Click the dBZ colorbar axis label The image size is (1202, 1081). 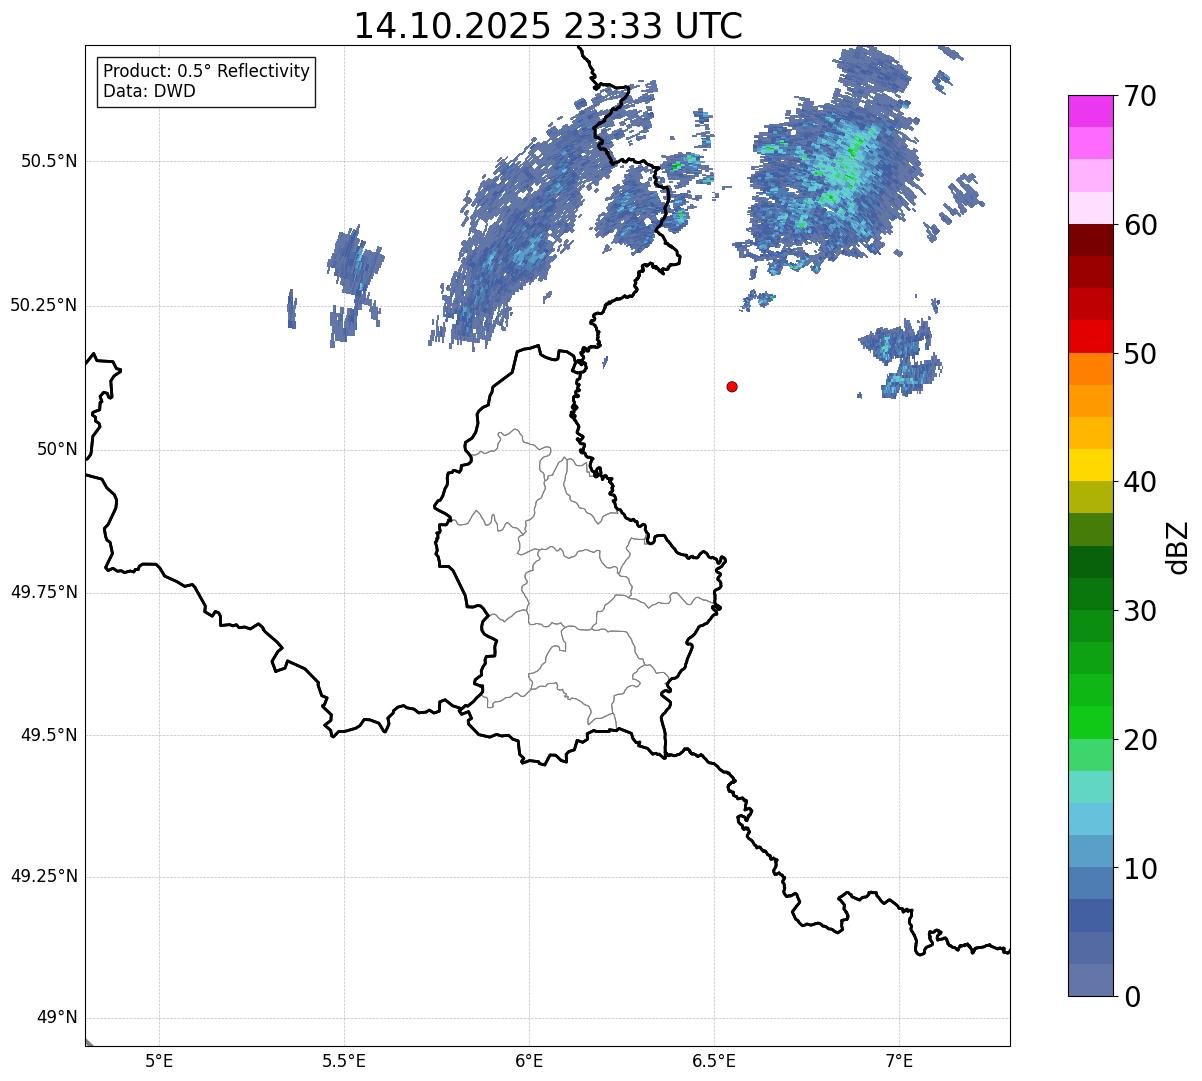coord(1177,547)
